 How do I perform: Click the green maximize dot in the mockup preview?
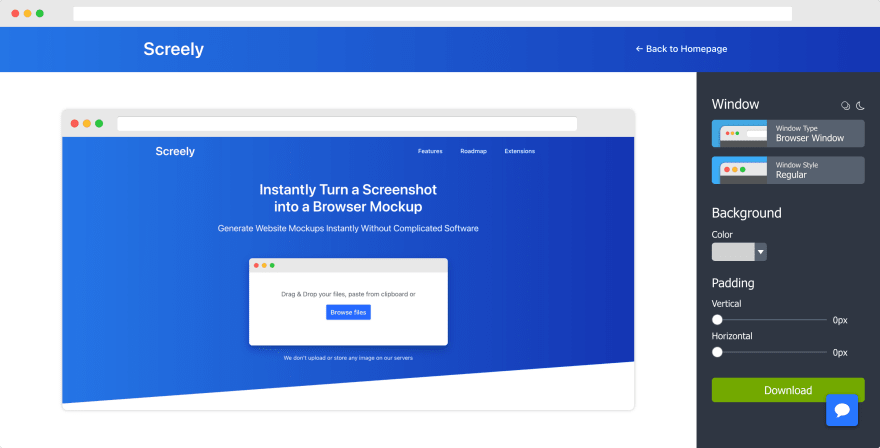(x=99, y=124)
